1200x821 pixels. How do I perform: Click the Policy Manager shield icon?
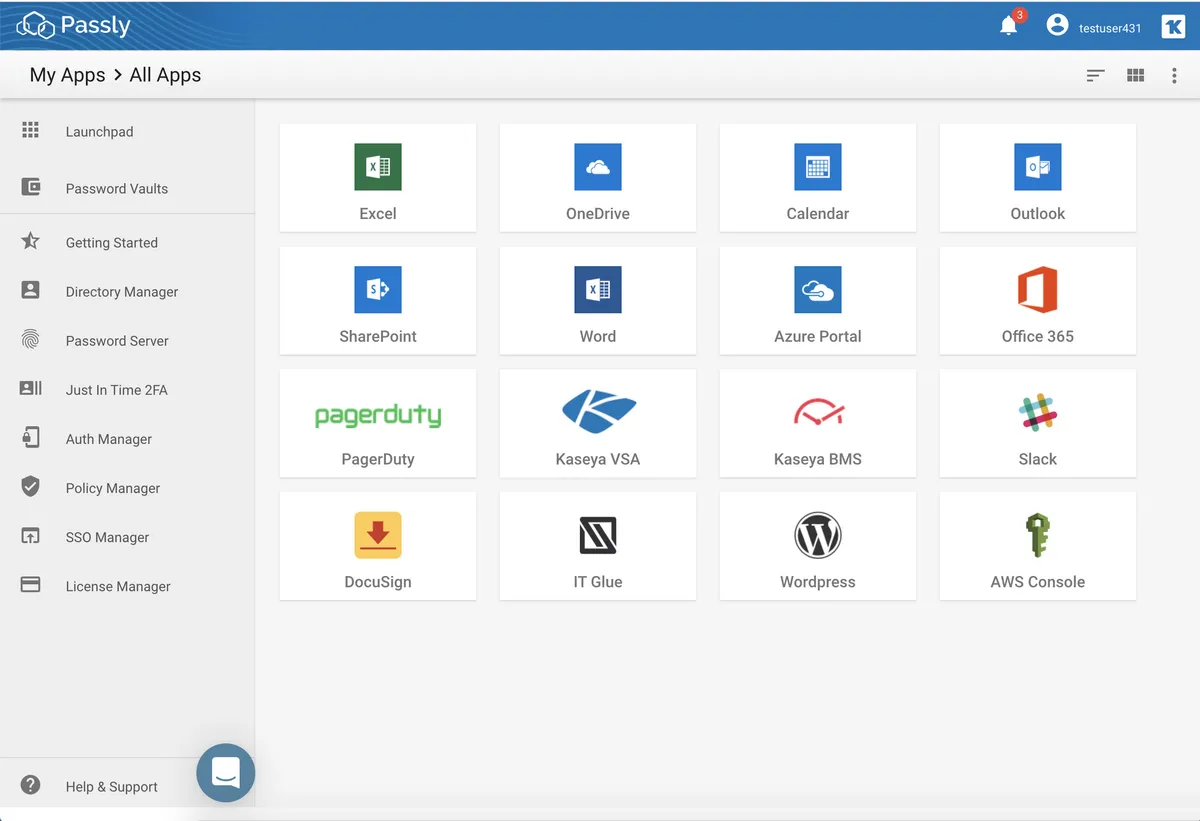coord(31,487)
